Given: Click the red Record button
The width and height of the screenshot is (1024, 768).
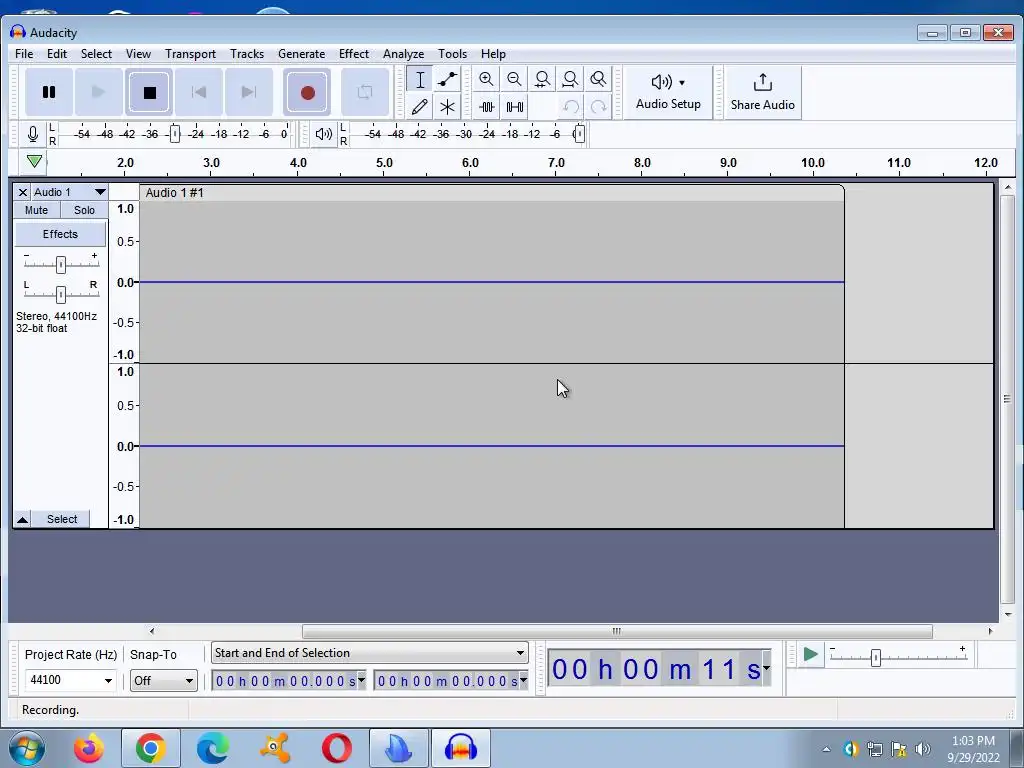Looking at the screenshot, I should click(x=308, y=92).
